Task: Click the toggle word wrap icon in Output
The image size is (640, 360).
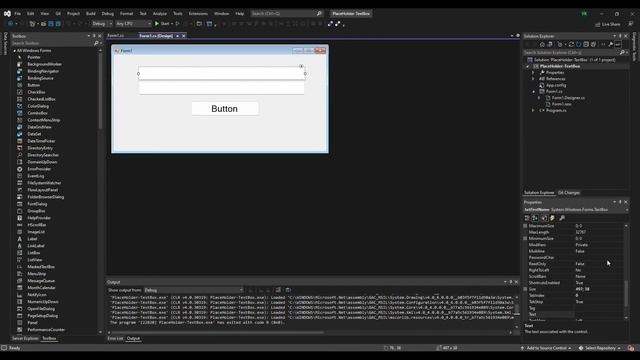Action: 288,290
